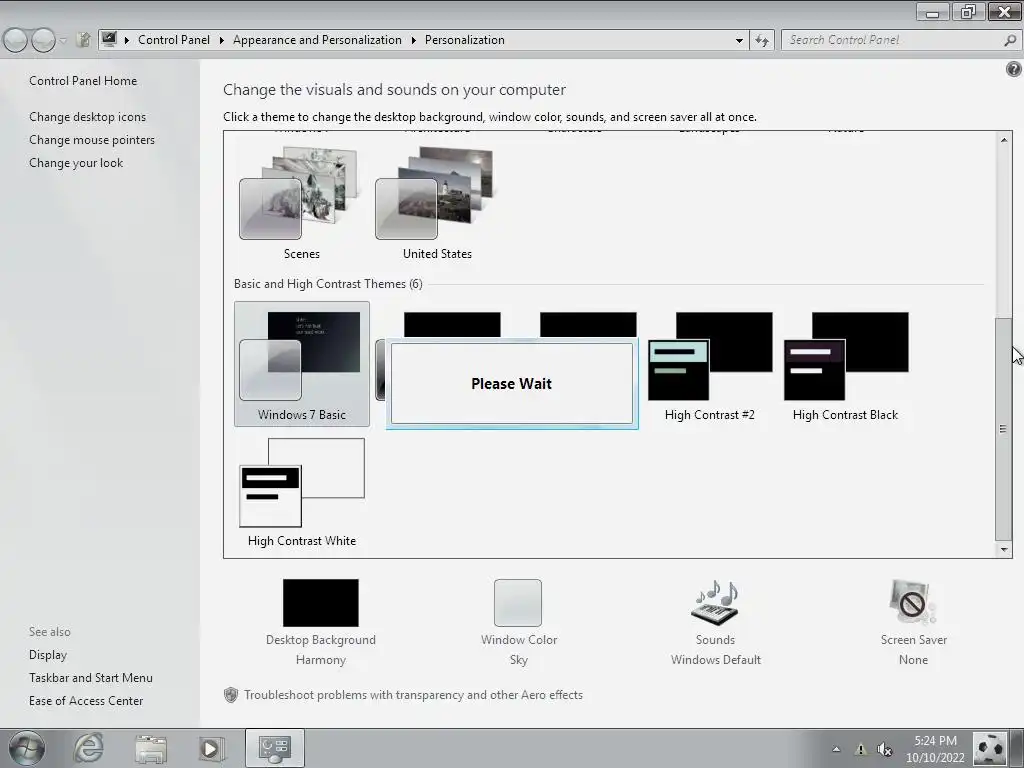Click the Control Panel breadcrumb
1024x768 pixels.
(174, 40)
